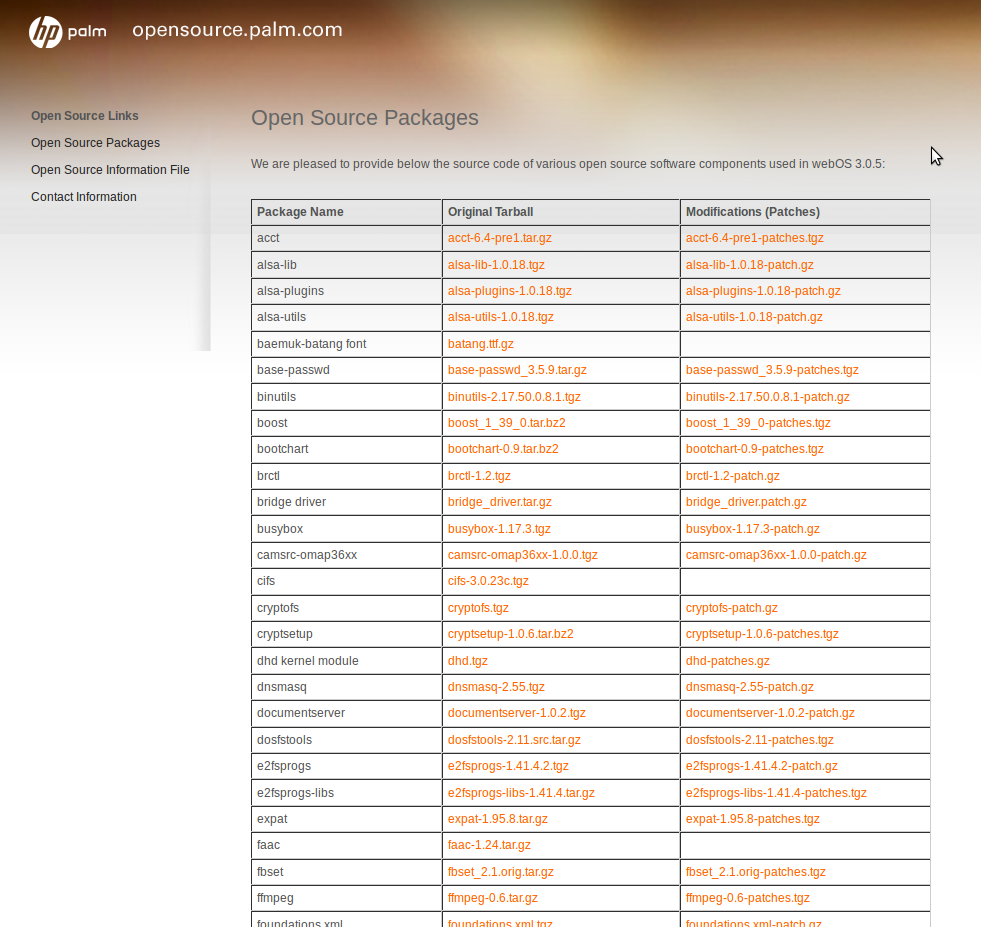981x927 pixels.
Task: Download camsrc-omap36xx-1.0.0.tgz
Action: pos(522,555)
